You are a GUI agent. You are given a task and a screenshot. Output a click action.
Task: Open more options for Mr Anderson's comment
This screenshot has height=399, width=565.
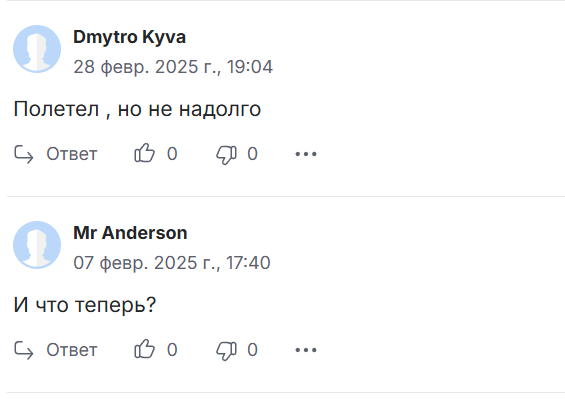(x=306, y=350)
